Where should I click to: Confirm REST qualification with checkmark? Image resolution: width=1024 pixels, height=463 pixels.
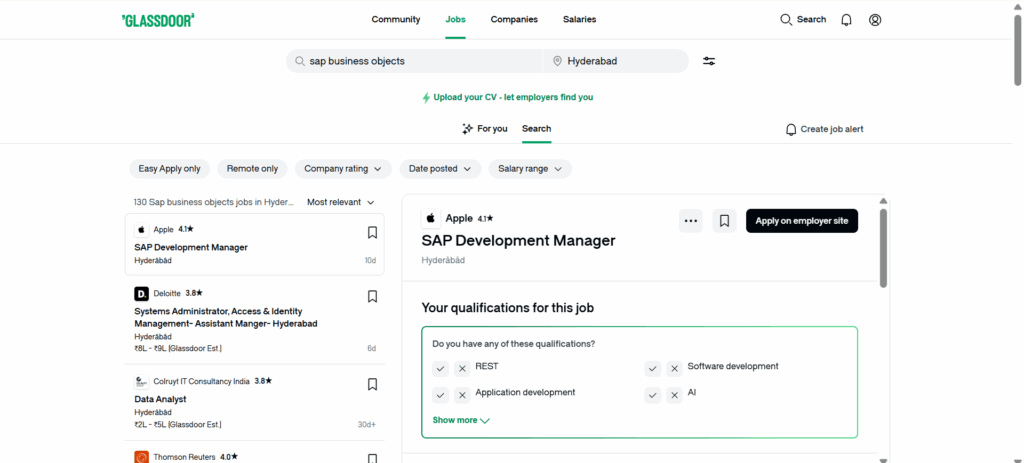click(x=441, y=369)
